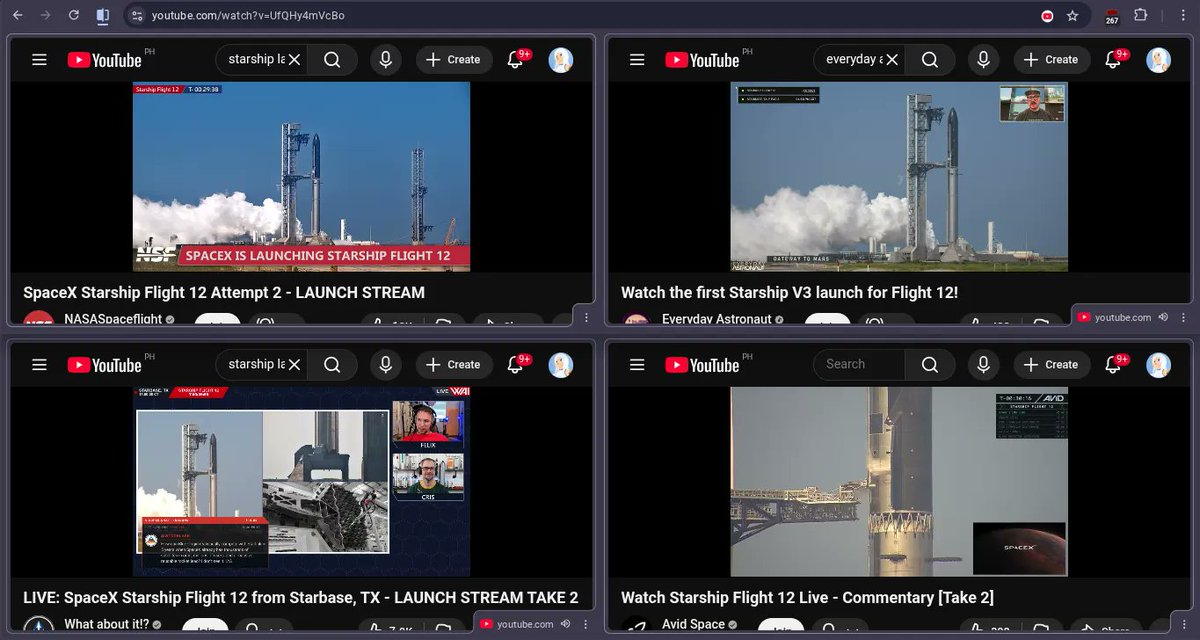Open the split view icon beside reload

coord(102,16)
